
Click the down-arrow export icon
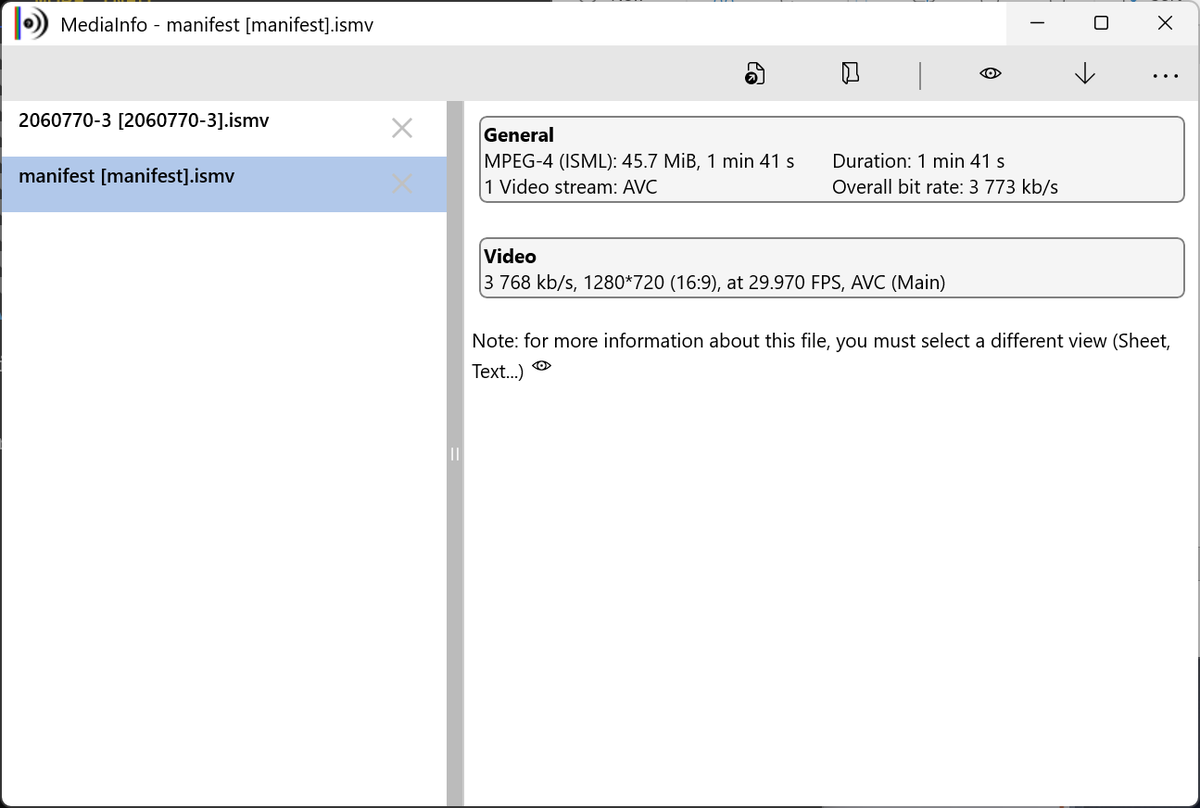click(1085, 74)
